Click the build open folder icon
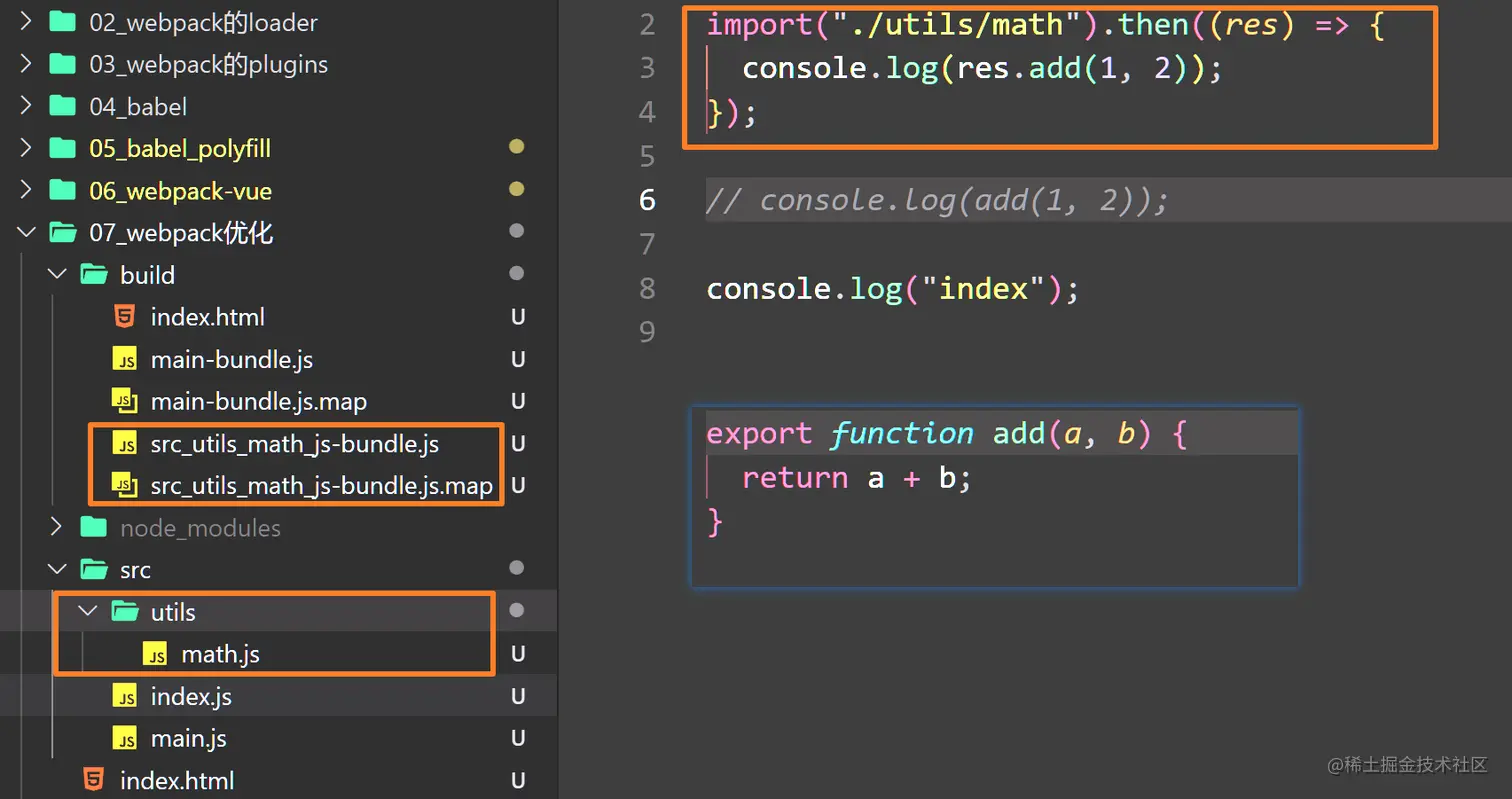Viewport: 1512px width, 799px height. (94, 275)
